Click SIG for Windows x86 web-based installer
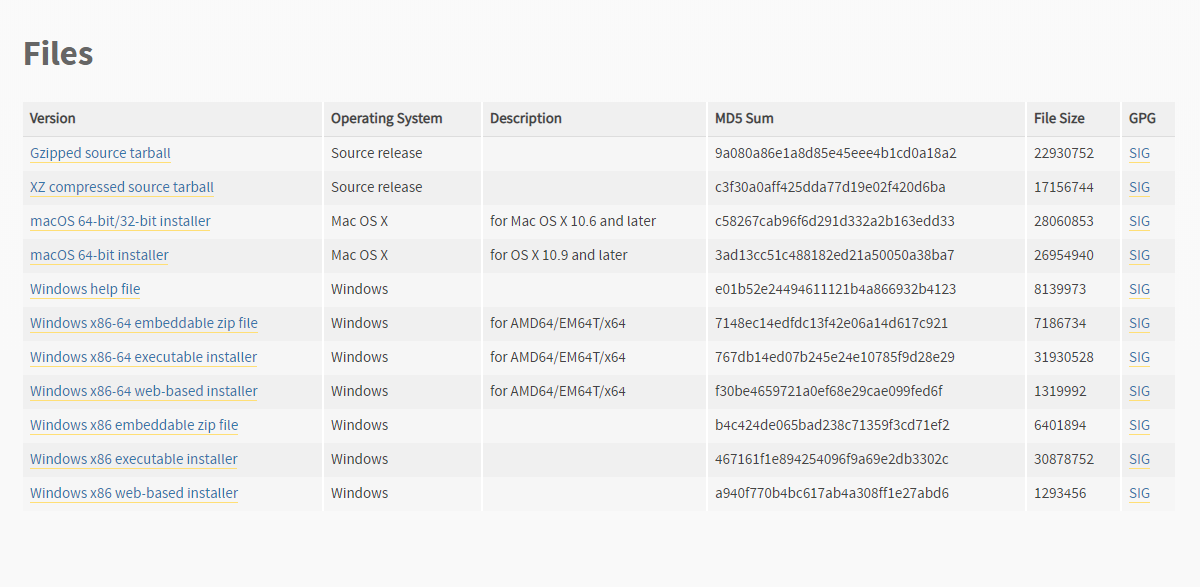The width and height of the screenshot is (1200, 587). pos(1139,493)
